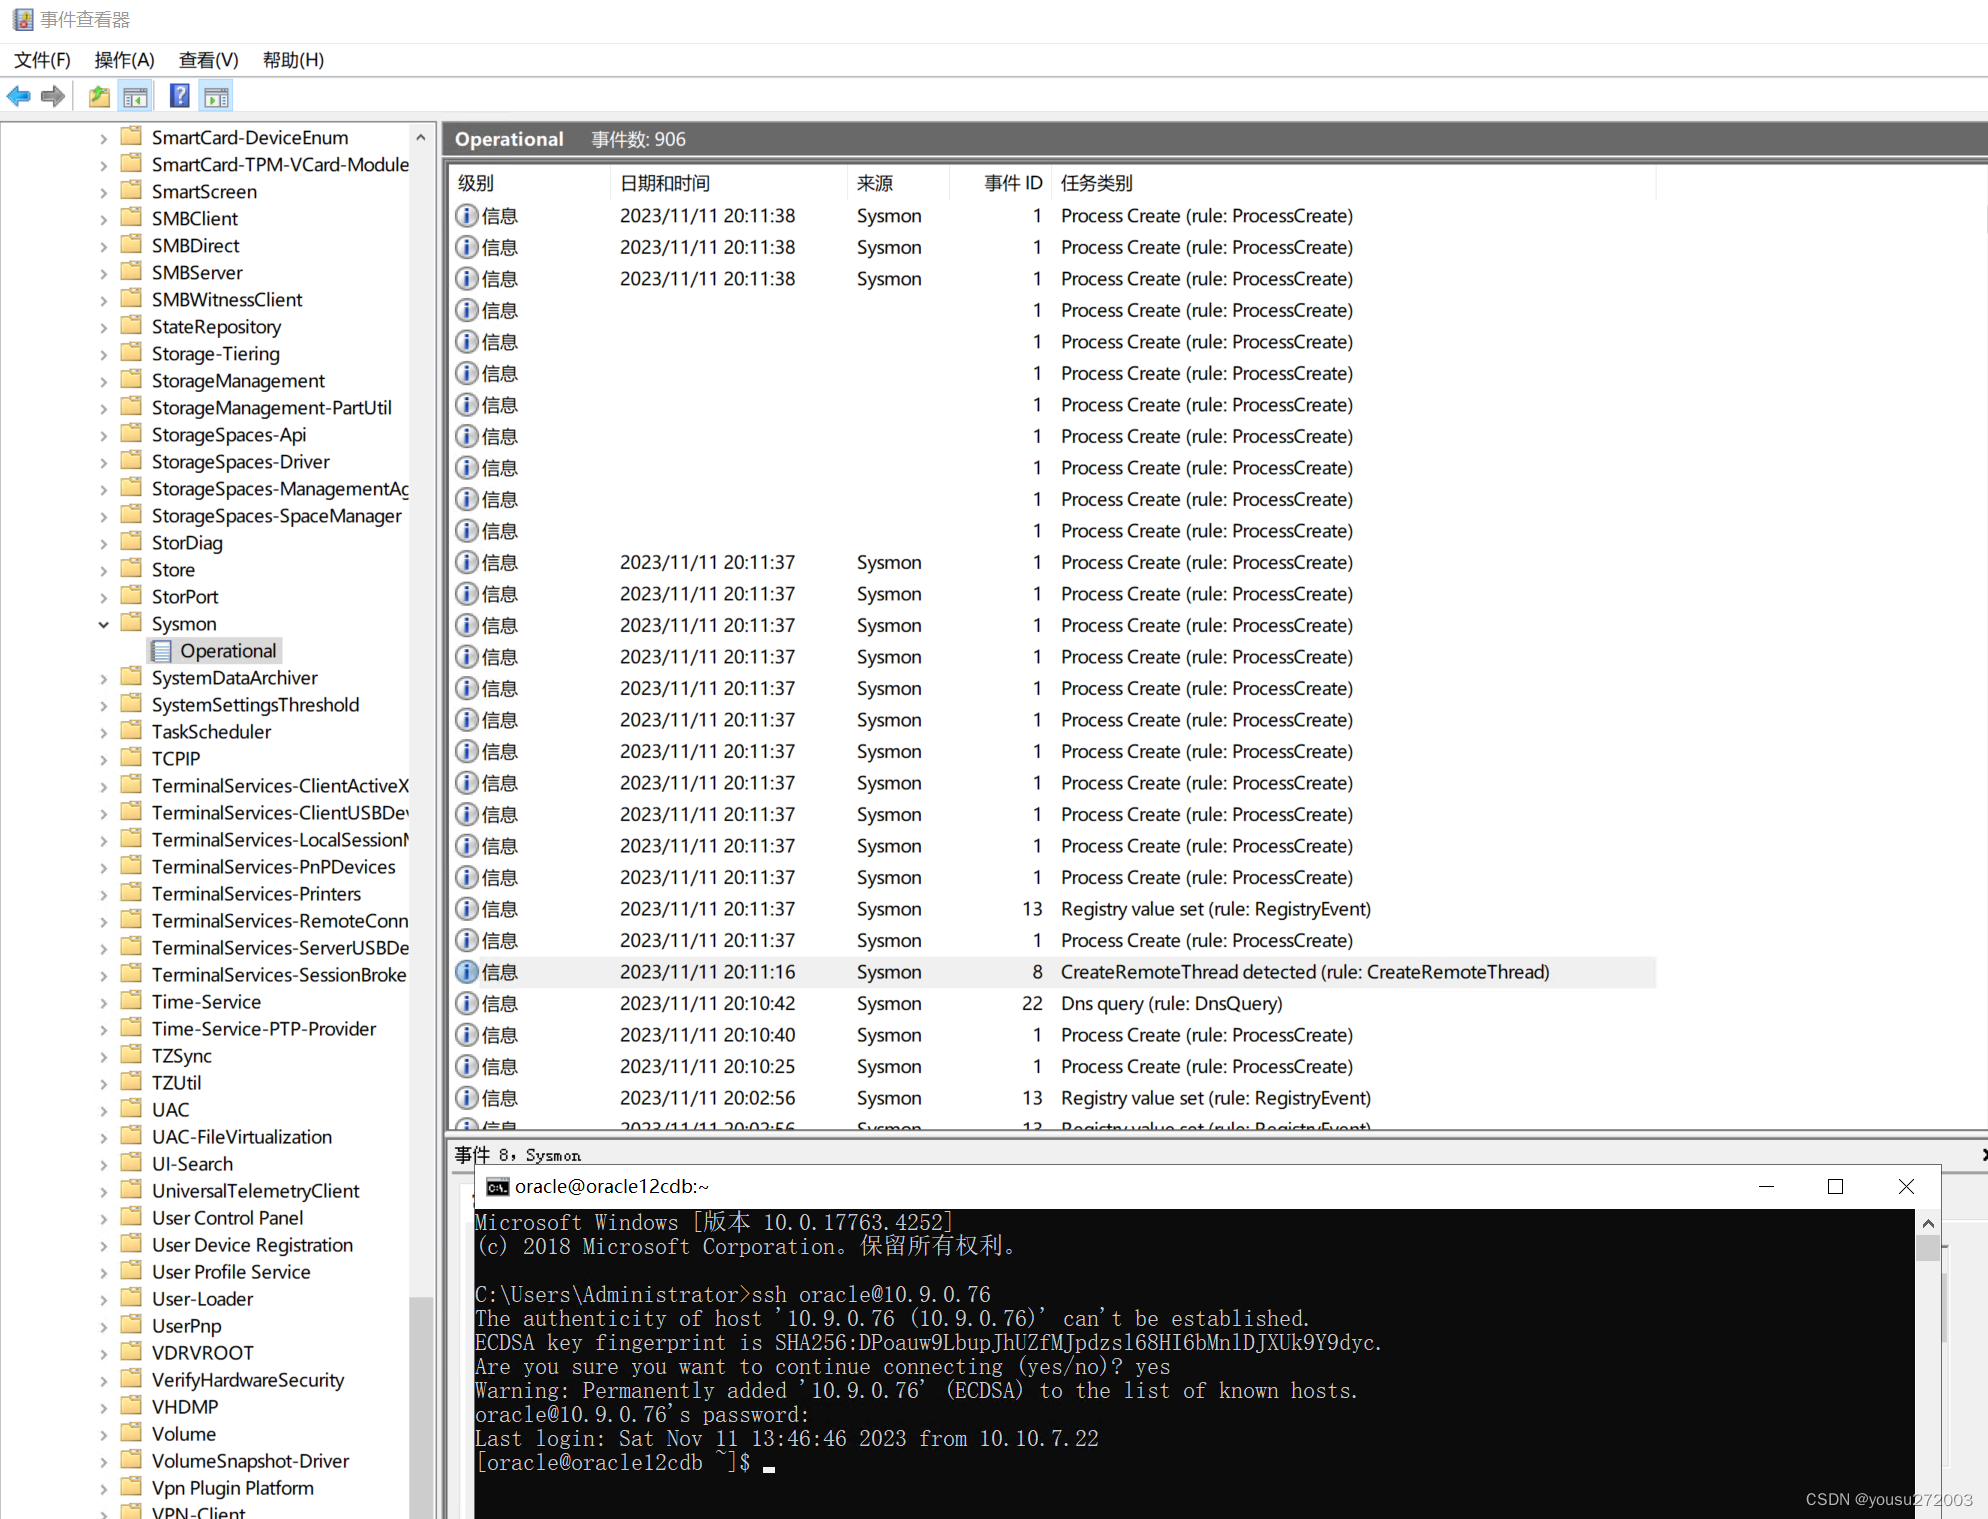Expand the TaskScheduler folder
The height and width of the screenshot is (1519, 1988).
[x=103, y=732]
